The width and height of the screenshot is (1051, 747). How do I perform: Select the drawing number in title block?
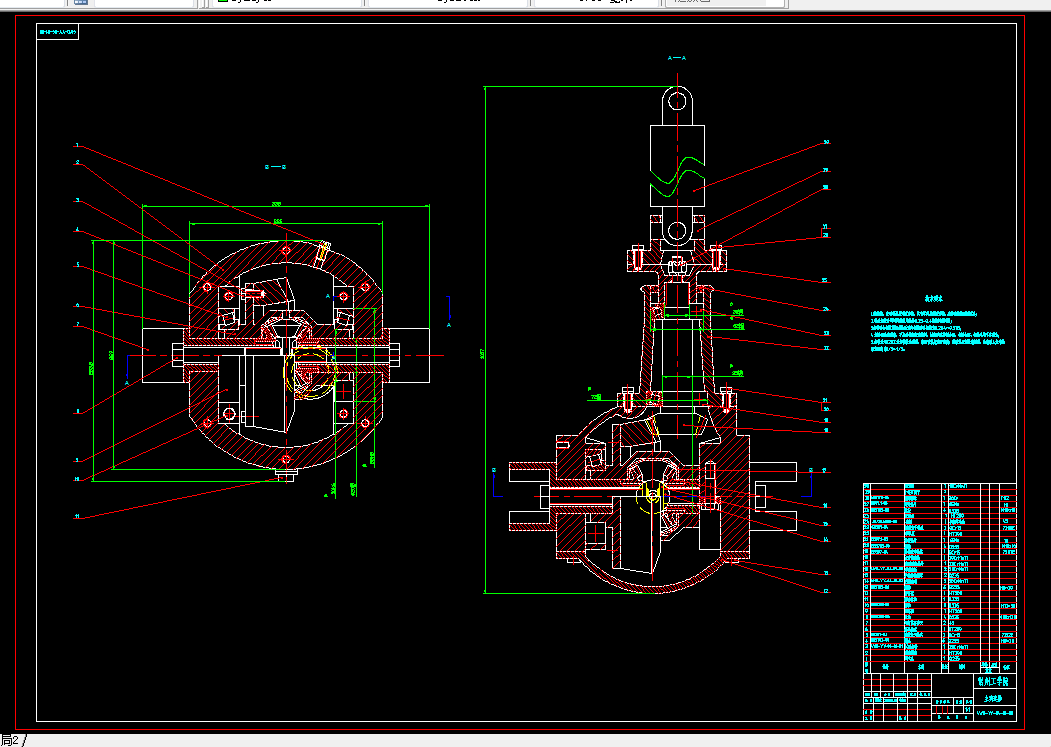point(995,713)
